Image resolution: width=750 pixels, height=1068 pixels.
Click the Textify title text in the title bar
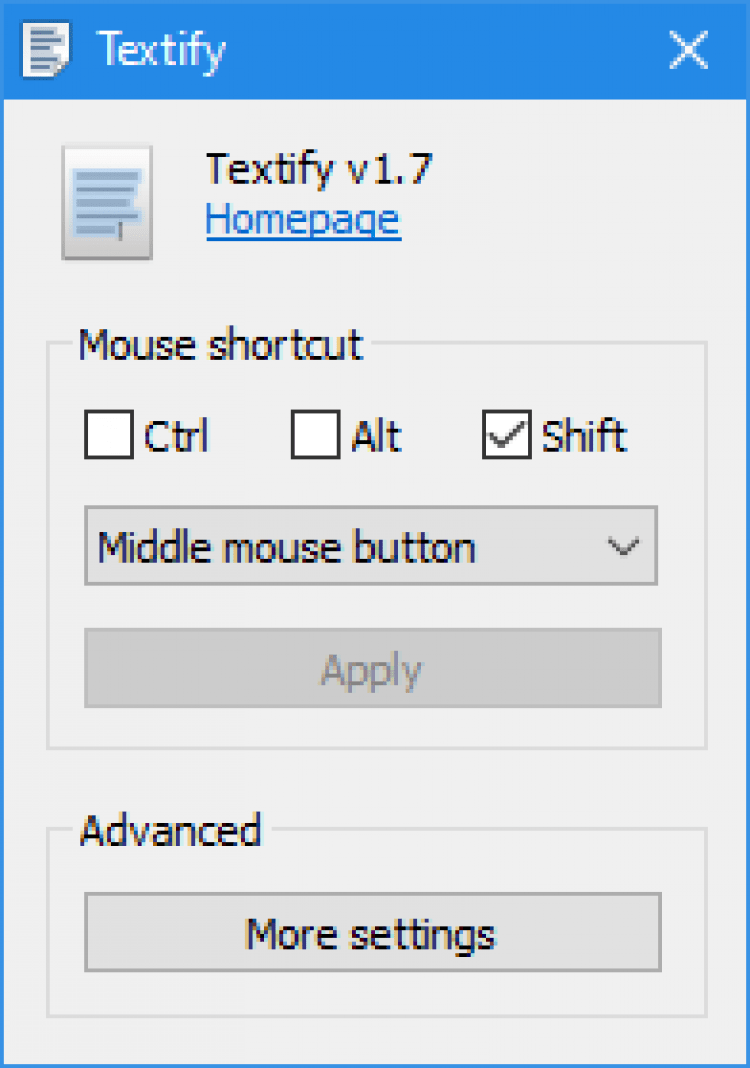pos(161,49)
